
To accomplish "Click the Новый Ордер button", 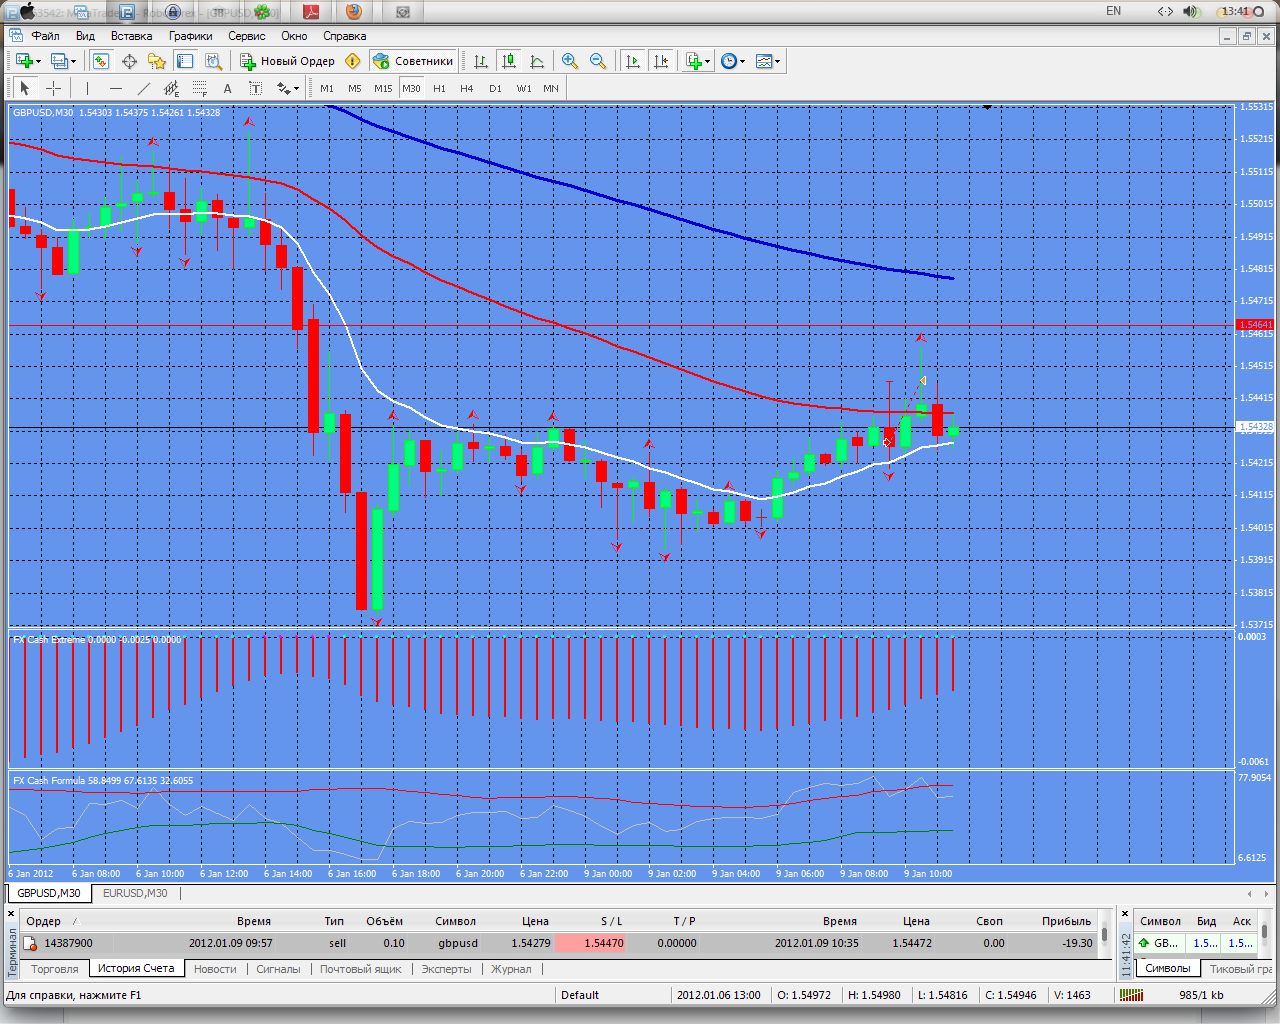I will click(287, 61).
